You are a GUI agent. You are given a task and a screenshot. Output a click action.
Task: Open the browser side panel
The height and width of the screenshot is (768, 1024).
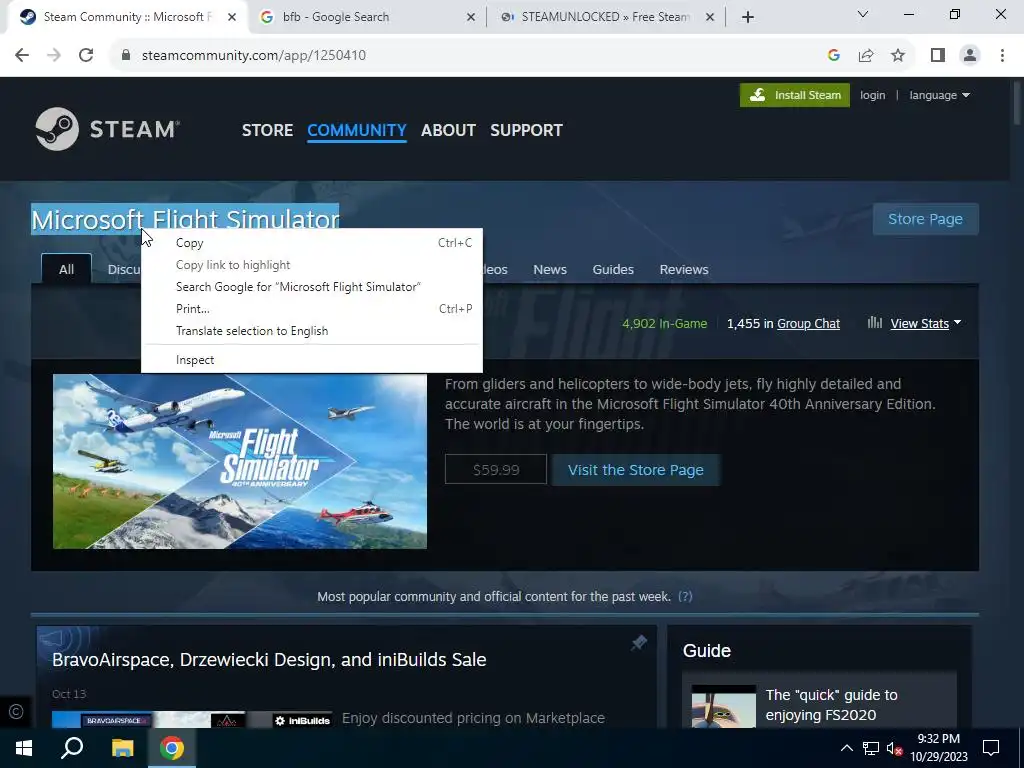[x=938, y=56]
